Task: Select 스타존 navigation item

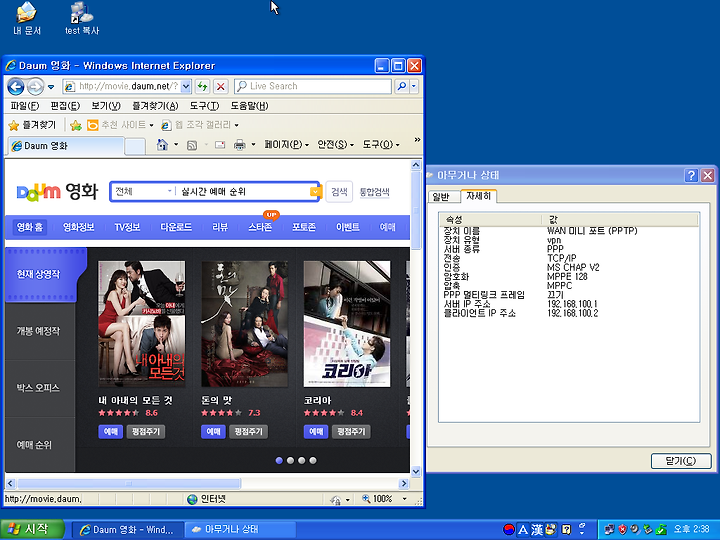Action: pos(260,227)
